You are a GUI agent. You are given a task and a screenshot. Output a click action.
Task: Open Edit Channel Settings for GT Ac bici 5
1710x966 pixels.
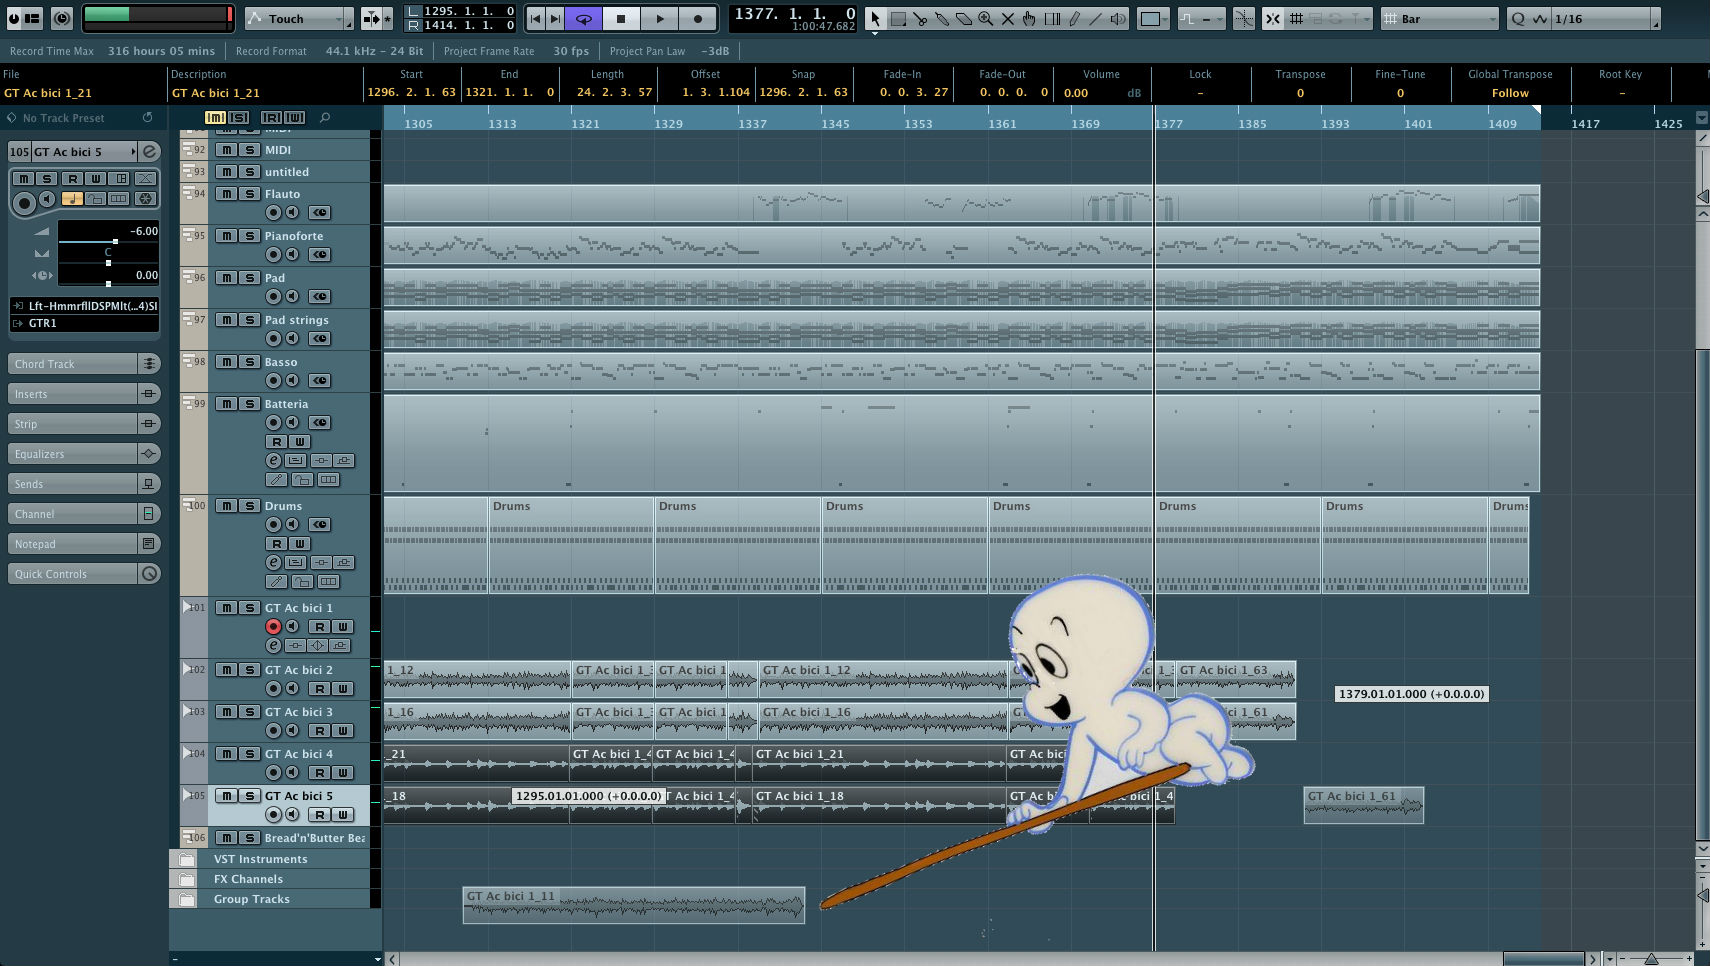(x=149, y=152)
